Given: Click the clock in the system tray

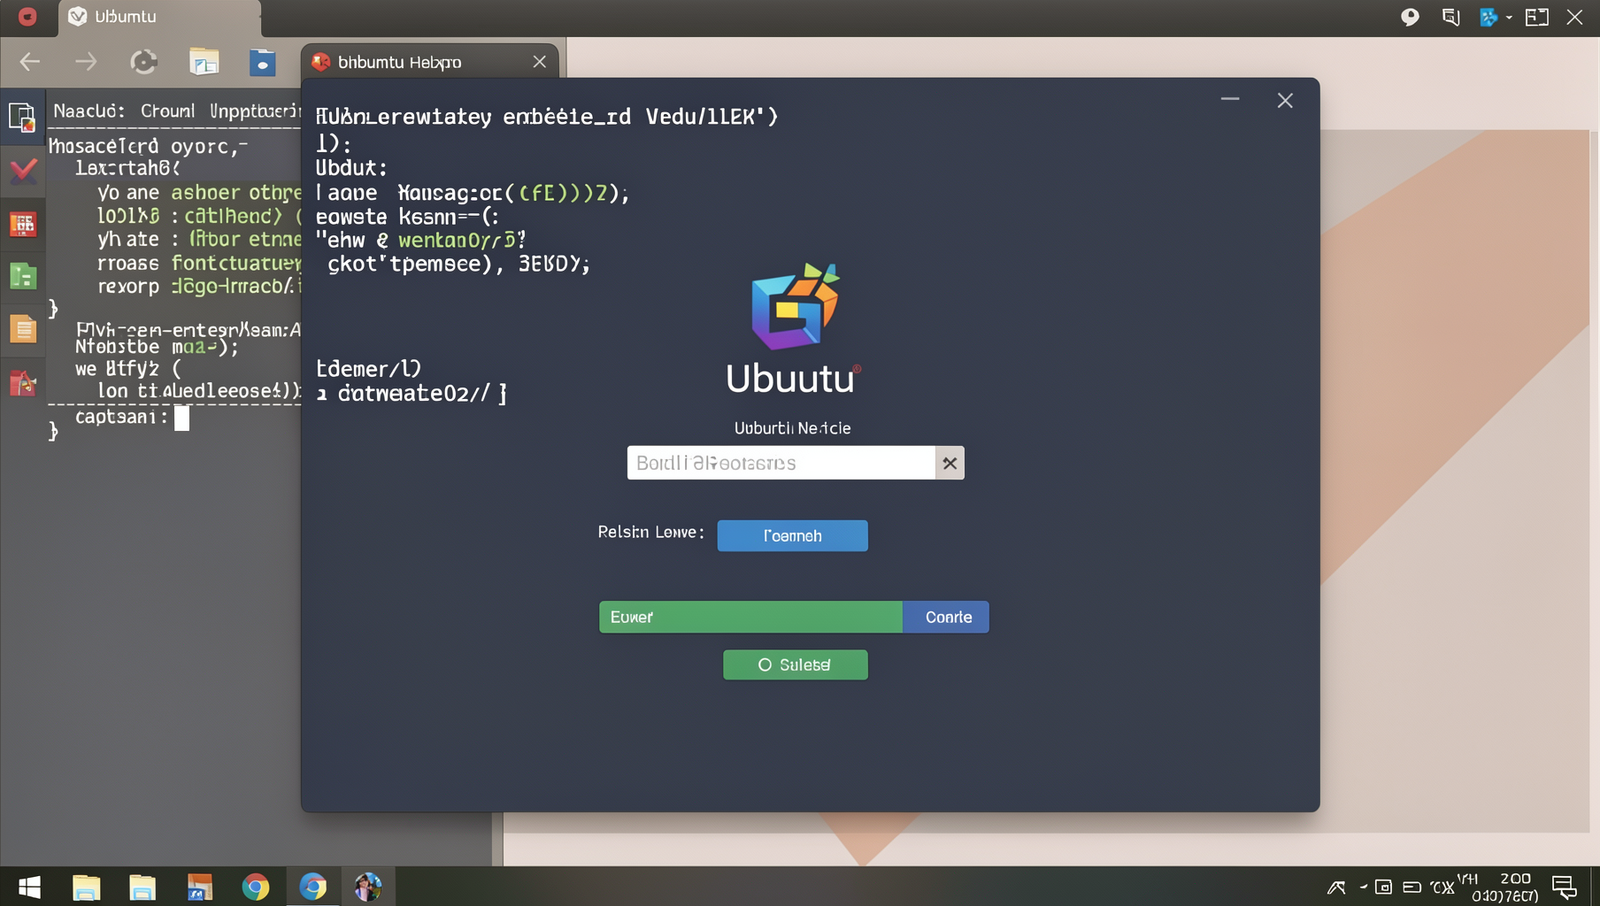Looking at the screenshot, I should (x=1505, y=887).
